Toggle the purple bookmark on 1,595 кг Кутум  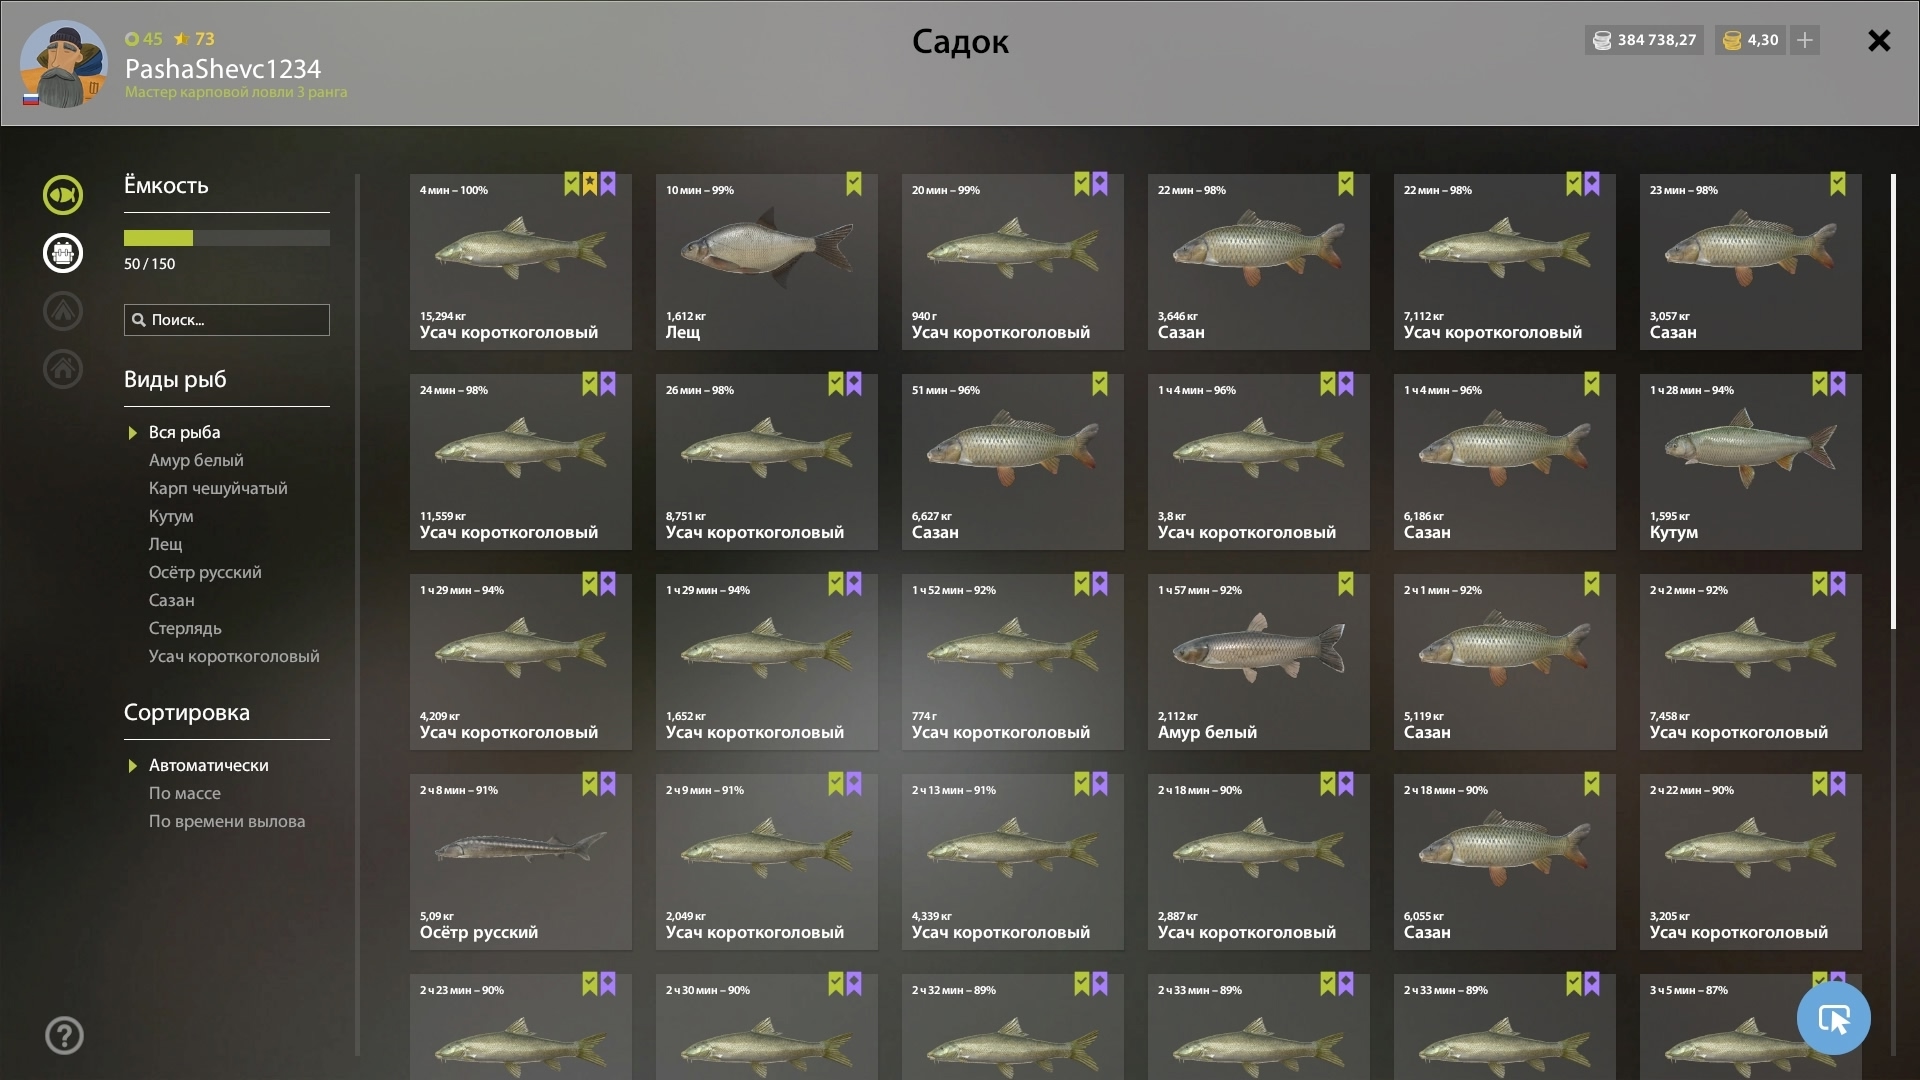coord(1838,384)
